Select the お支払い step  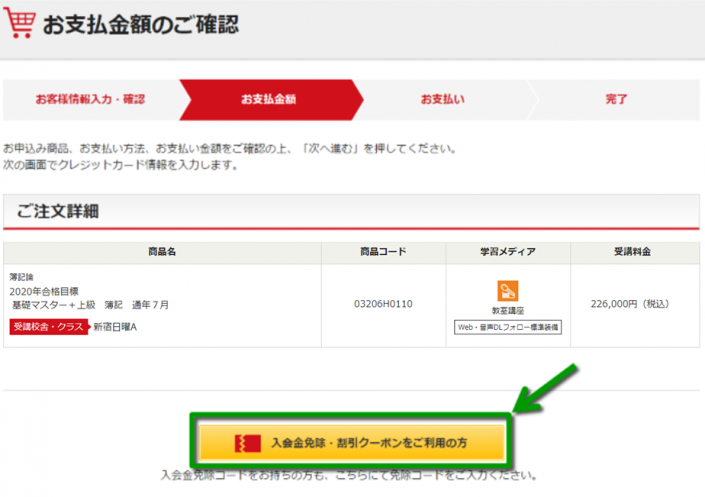(x=442, y=100)
